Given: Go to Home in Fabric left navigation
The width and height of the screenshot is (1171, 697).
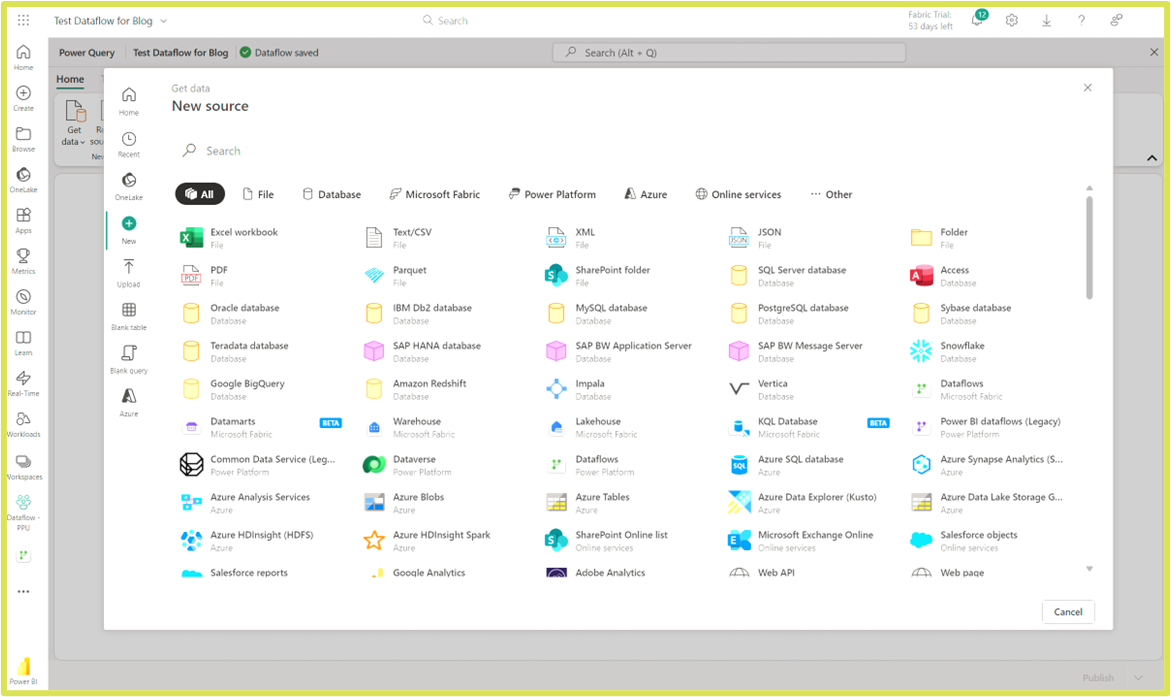Looking at the screenshot, I should pyautogui.click(x=23, y=57).
